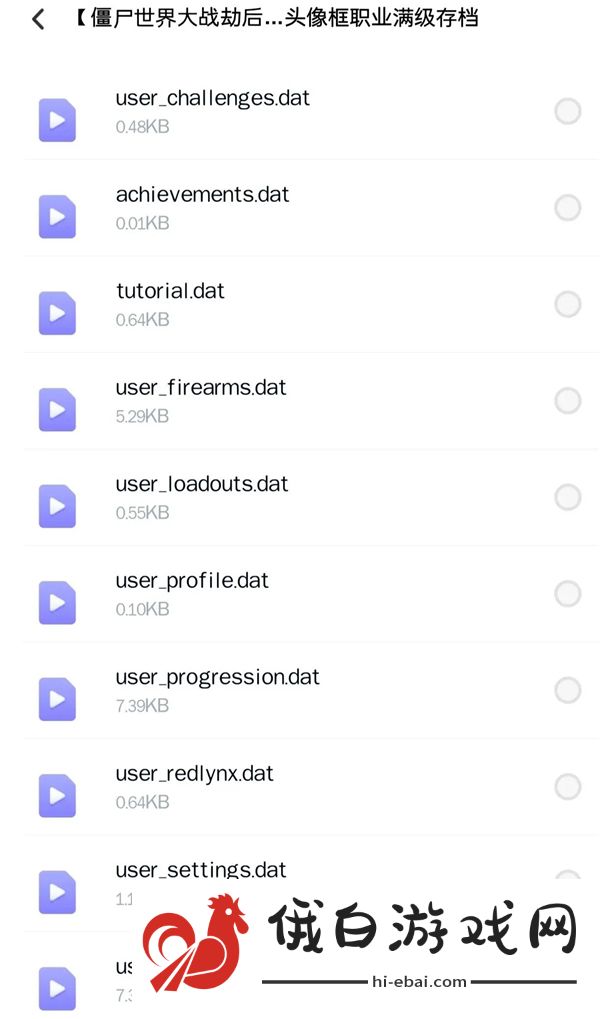This screenshot has width=600, height=1019.
Task: Click file icon for user_progression.dat
Action: [x=57, y=699]
